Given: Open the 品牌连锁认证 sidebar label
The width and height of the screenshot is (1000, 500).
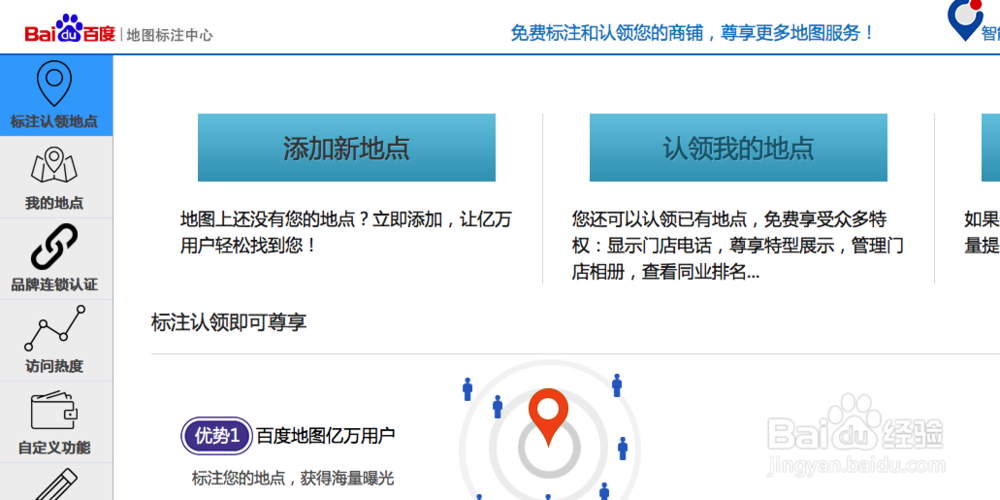Looking at the screenshot, I should [x=54, y=285].
